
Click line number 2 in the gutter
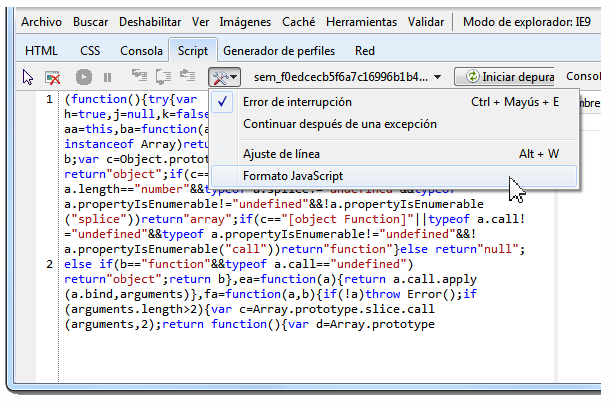point(49,264)
